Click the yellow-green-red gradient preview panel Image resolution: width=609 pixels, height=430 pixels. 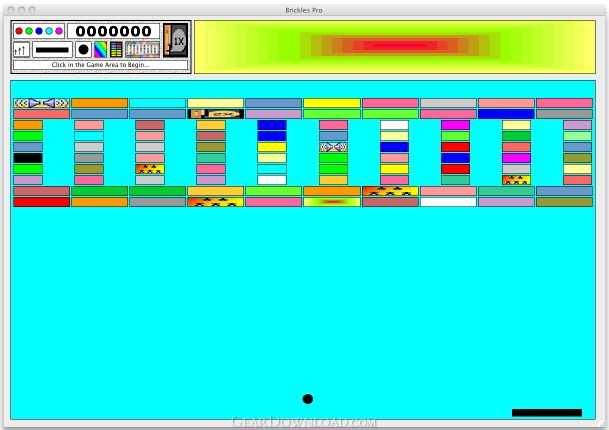395,47
